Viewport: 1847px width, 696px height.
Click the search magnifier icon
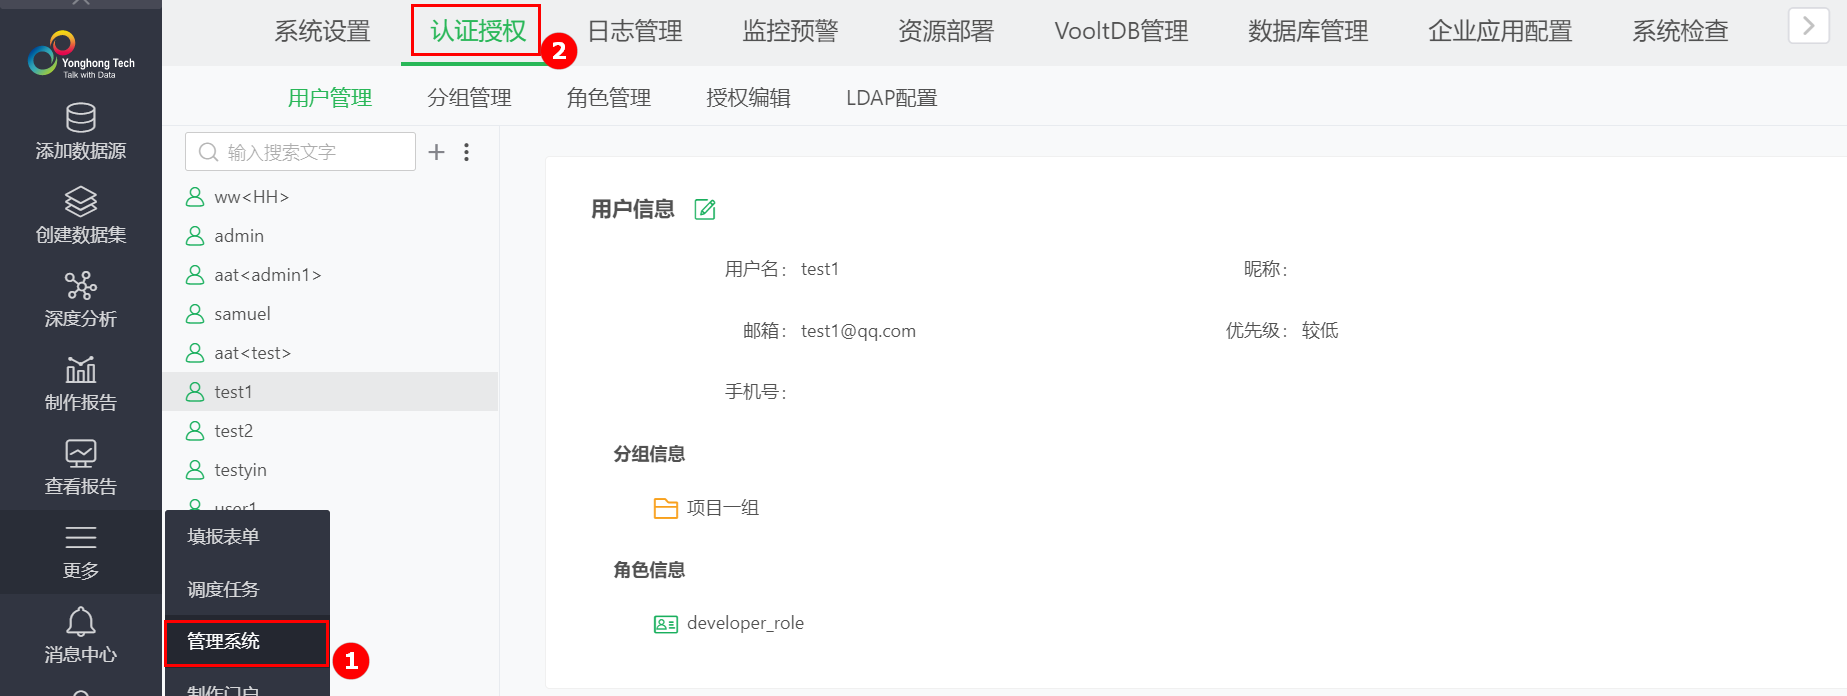pyautogui.click(x=208, y=152)
